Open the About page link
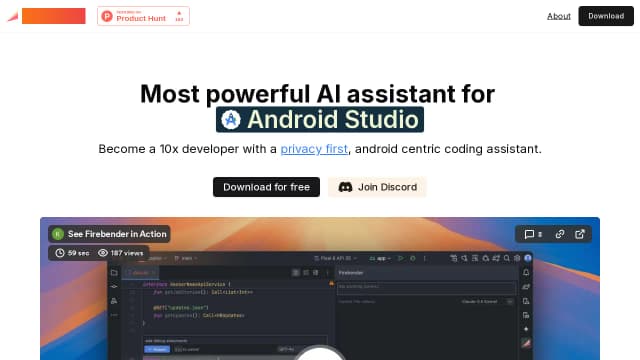Screen dimensions: 640x360 click(x=558, y=16)
